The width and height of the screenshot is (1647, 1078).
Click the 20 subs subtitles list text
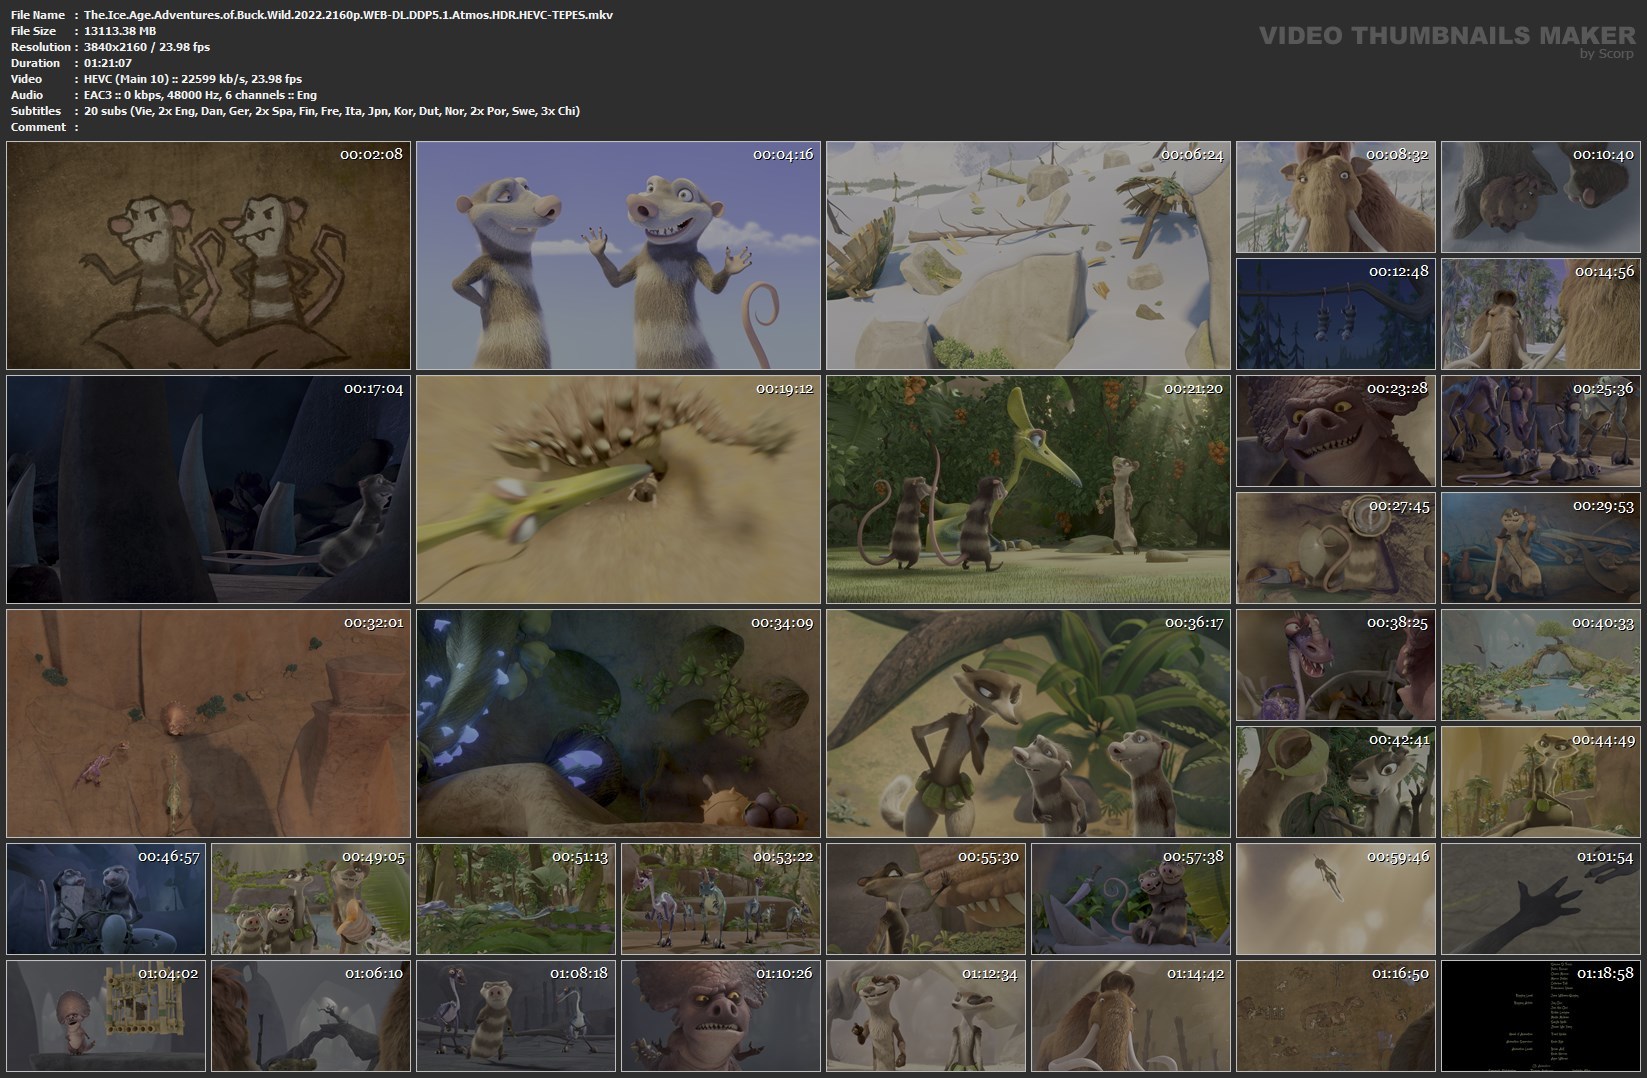(332, 111)
